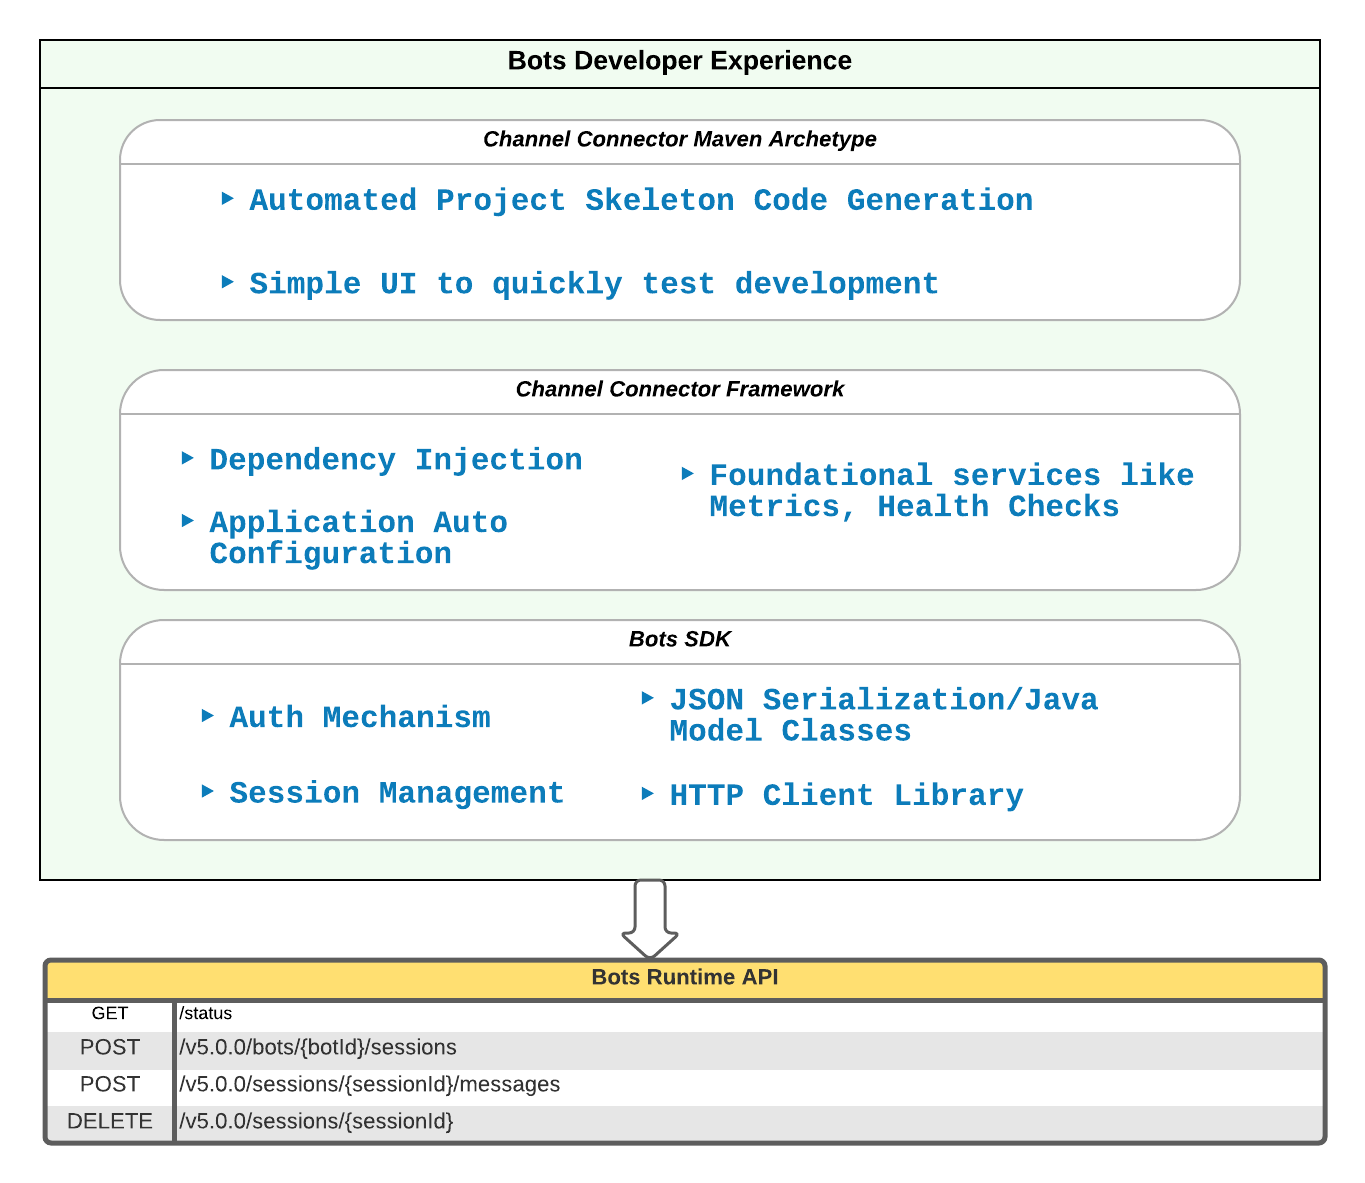Screen dimensions: 1365x1183
Task: Toggle the bullet marker beside Auth Mechanism
Action: (207, 715)
